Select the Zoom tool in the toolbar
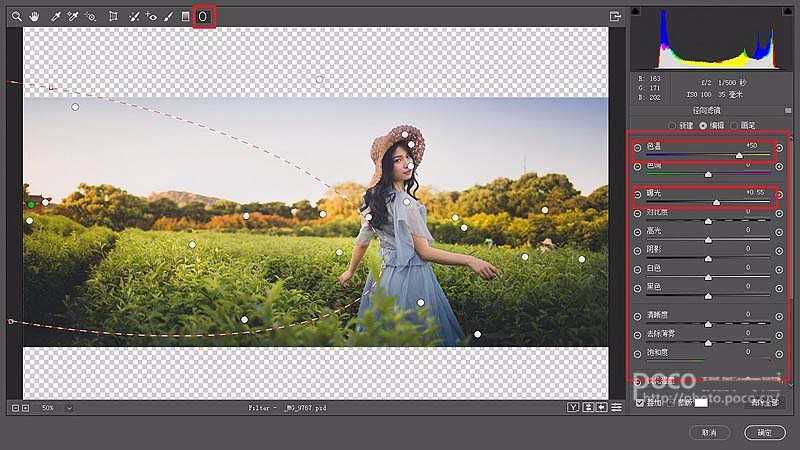 pyautogui.click(x=17, y=17)
